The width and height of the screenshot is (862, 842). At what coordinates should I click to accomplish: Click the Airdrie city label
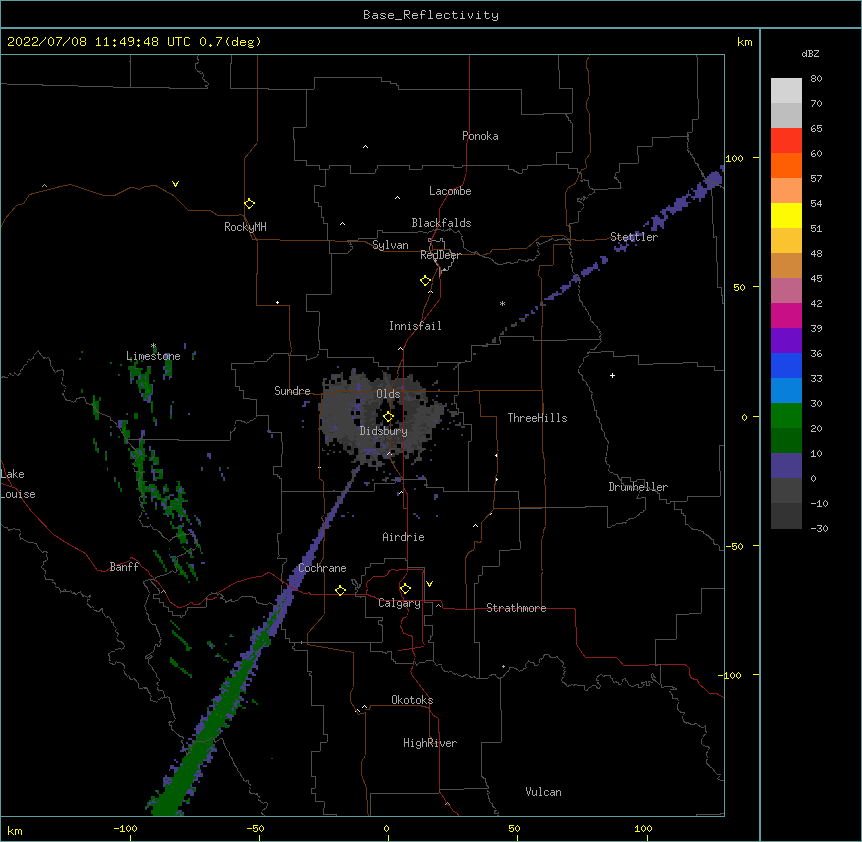point(403,537)
